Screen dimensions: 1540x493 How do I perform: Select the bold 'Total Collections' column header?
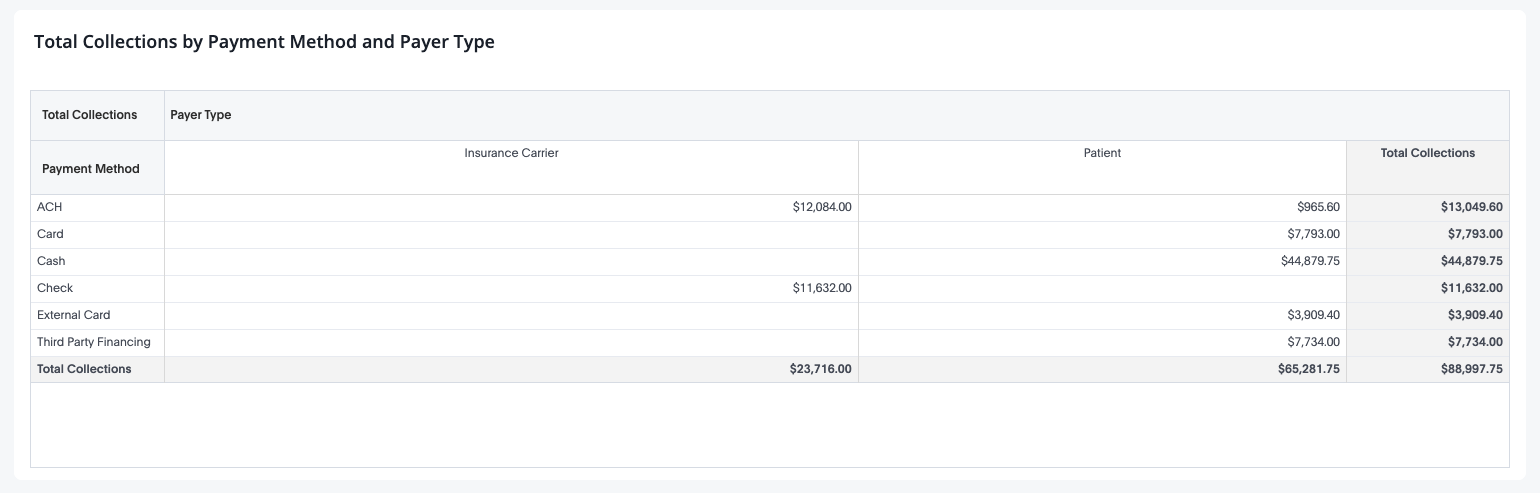1427,153
